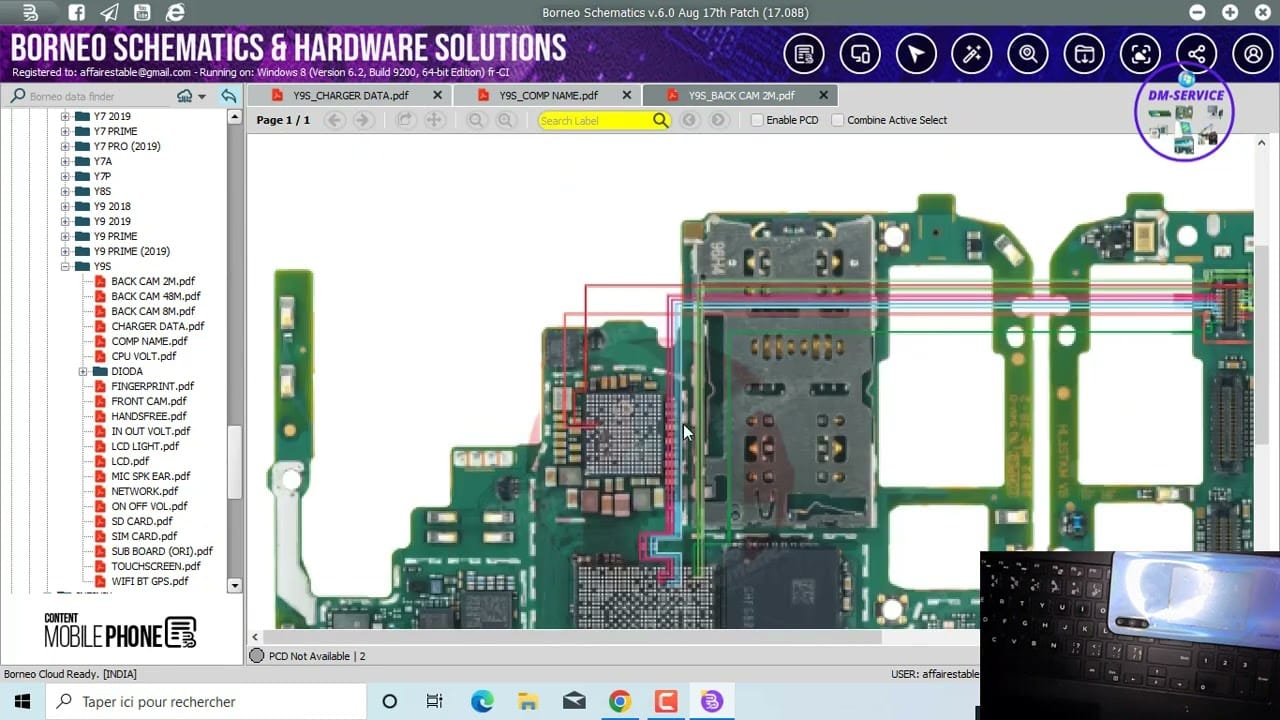Collapse the Y9S folder in tree
The image size is (1280, 720).
(x=65, y=266)
